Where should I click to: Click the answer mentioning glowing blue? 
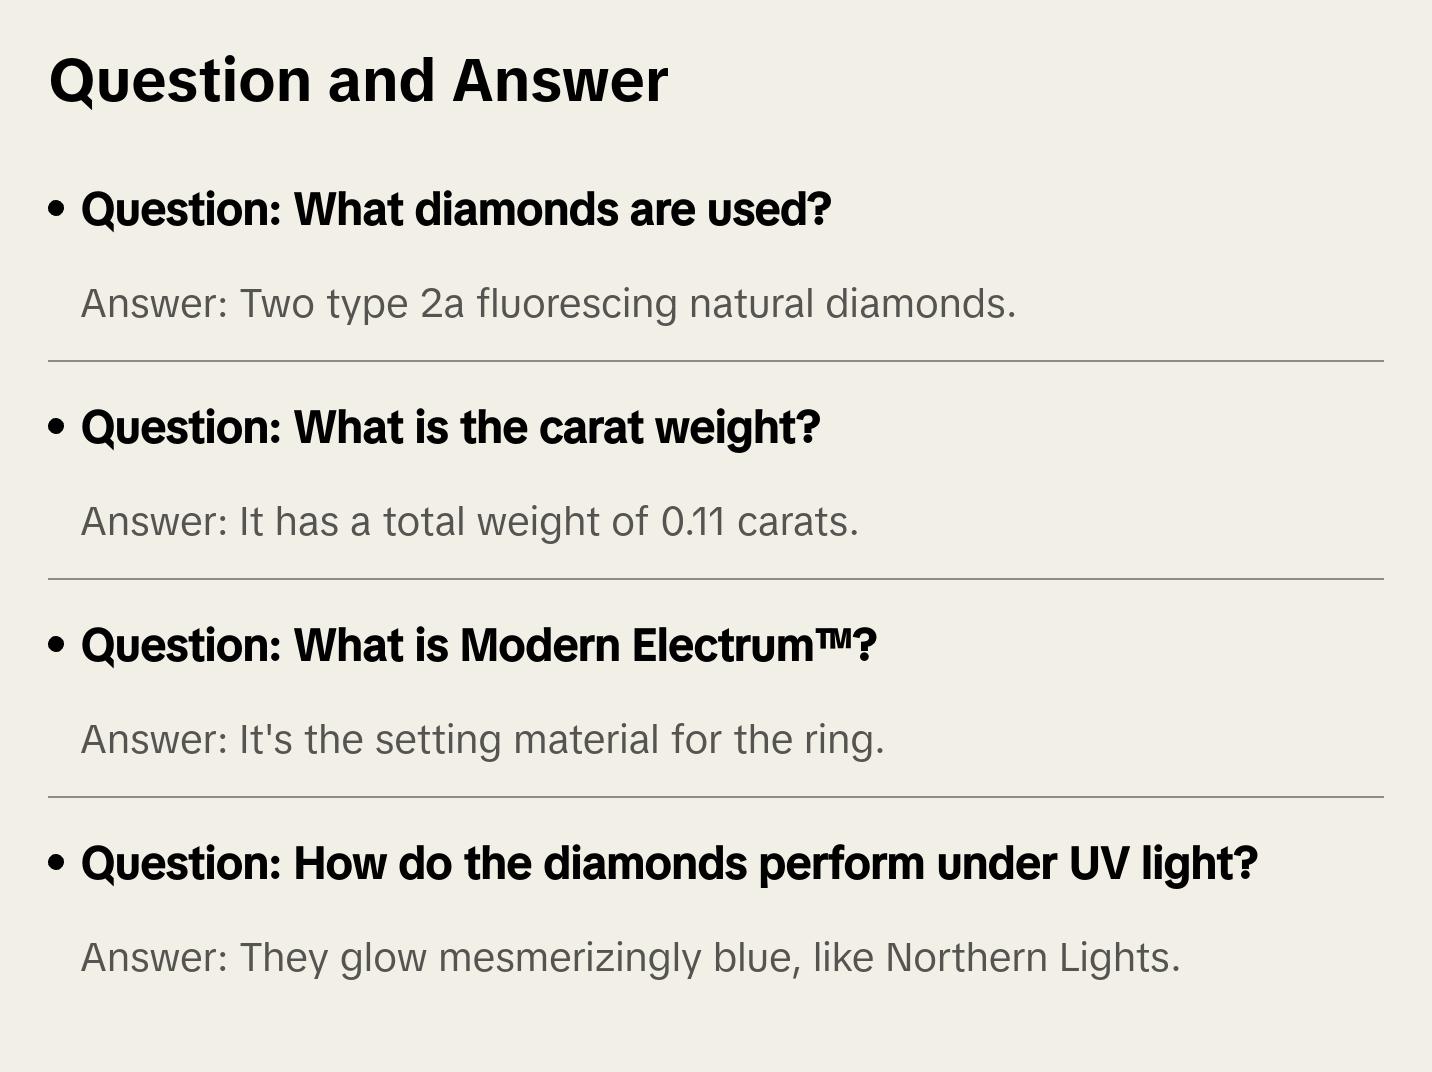click(630, 958)
